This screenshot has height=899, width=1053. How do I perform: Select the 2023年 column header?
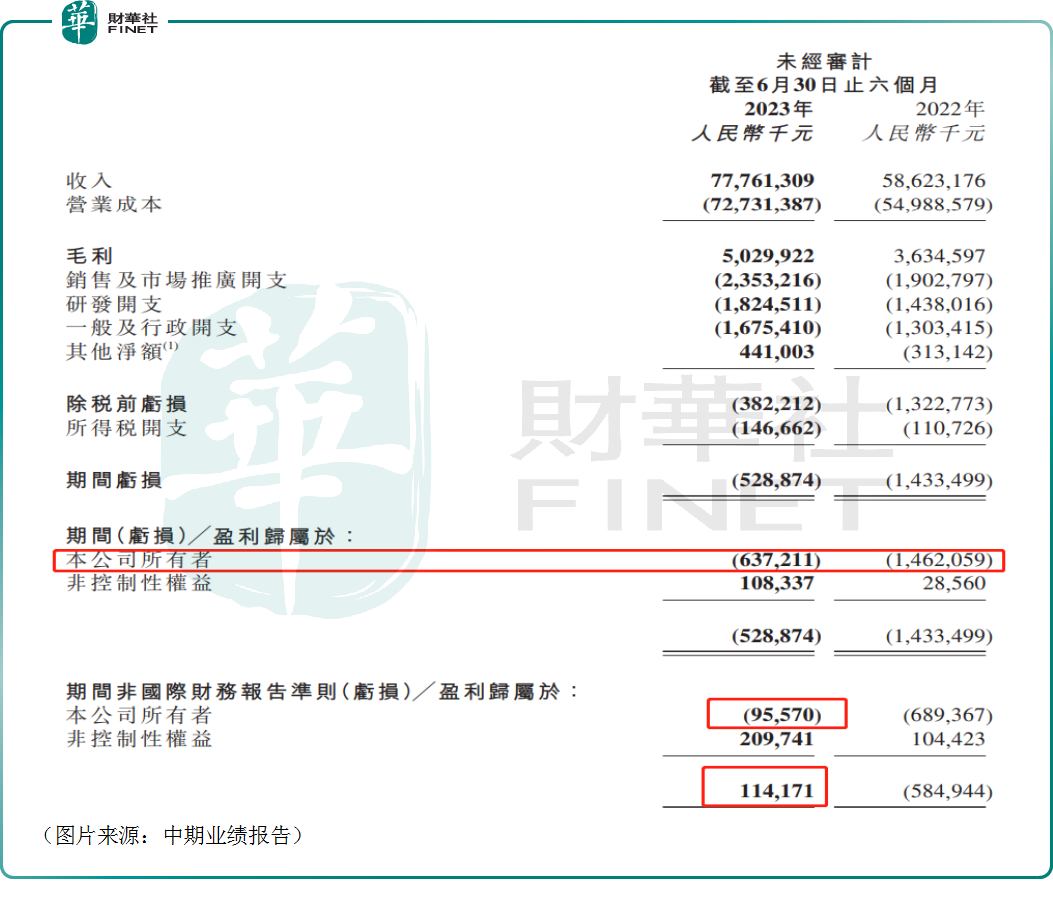778,109
